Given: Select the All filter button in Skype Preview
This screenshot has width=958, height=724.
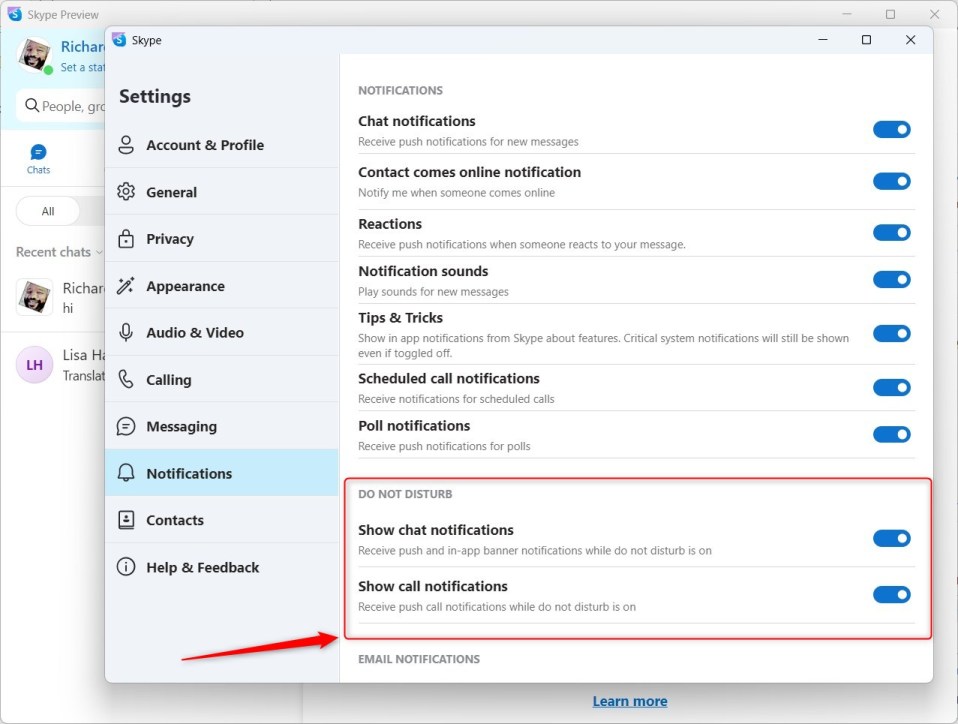Looking at the screenshot, I should coord(48,211).
